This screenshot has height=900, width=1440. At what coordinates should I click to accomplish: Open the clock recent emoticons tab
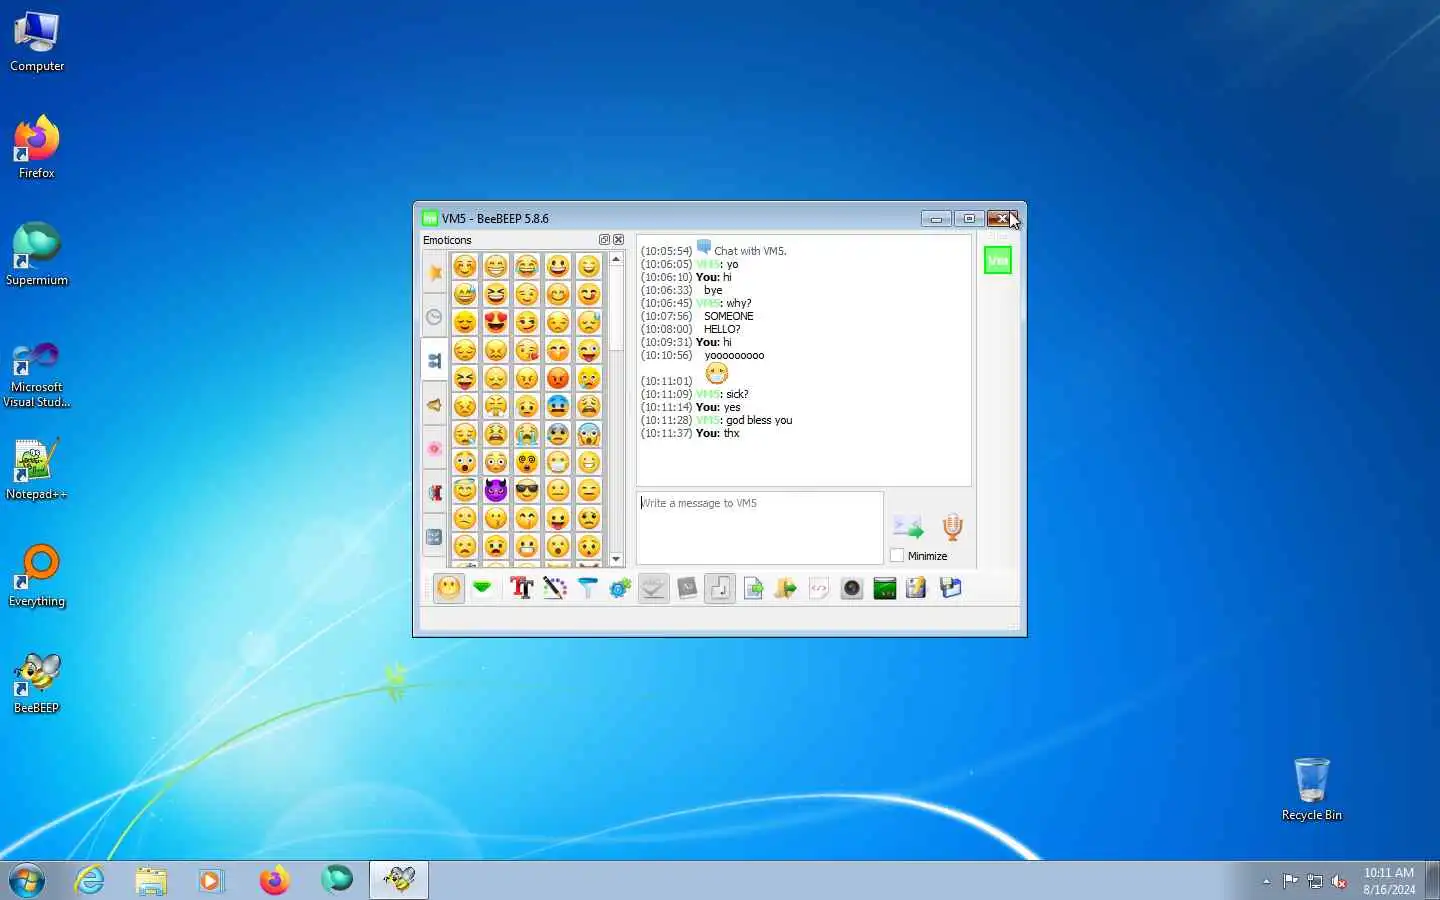point(434,317)
